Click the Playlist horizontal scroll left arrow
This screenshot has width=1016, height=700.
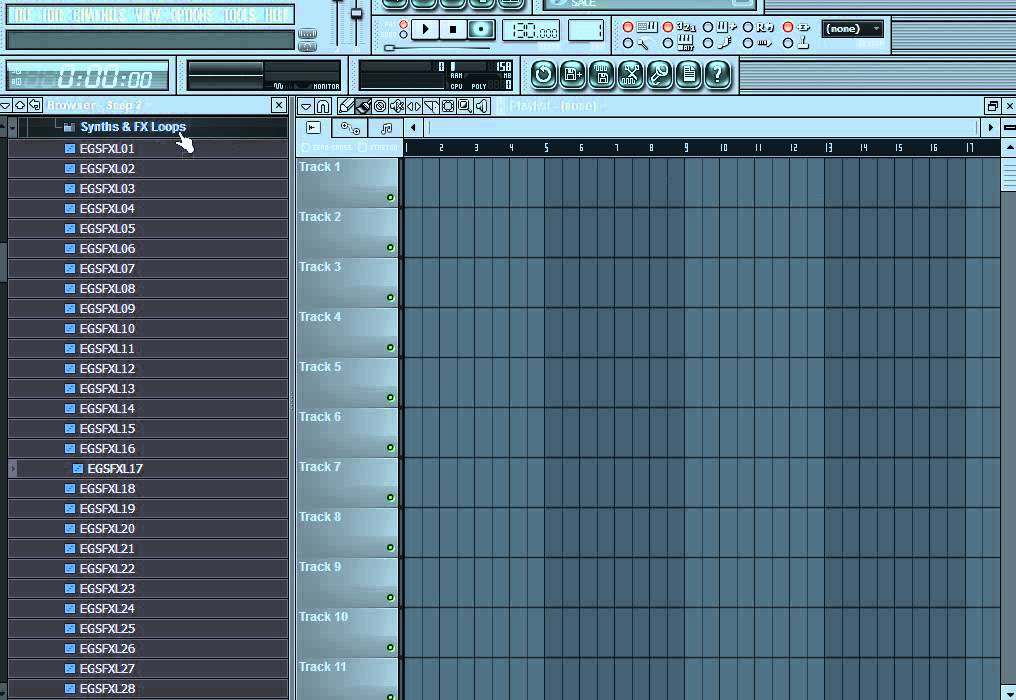(413, 128)
